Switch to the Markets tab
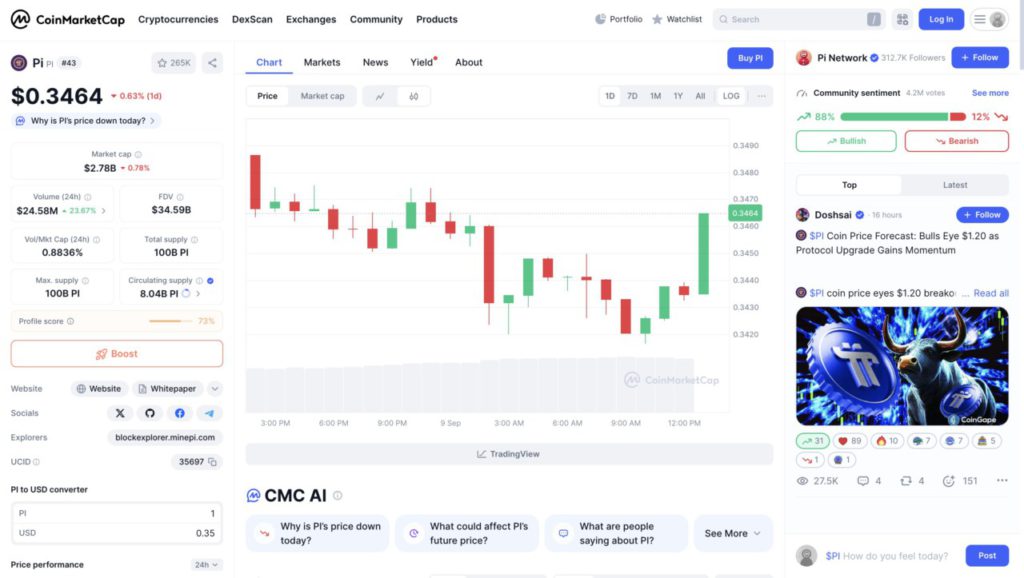 coord(322,62)
